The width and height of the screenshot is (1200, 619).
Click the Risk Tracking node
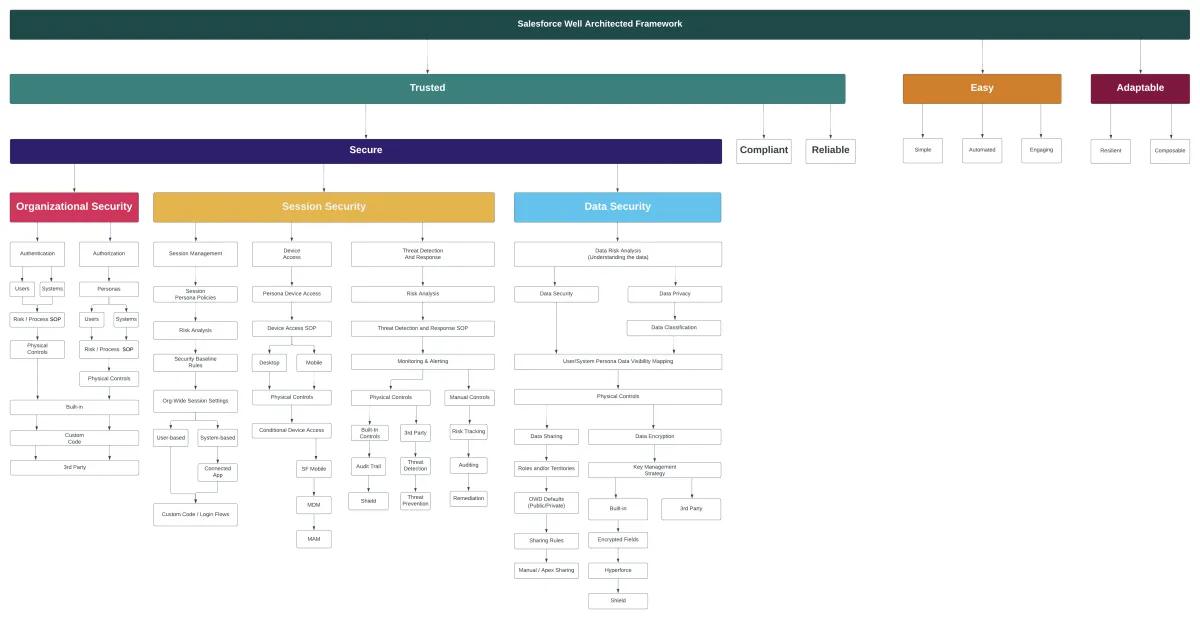468,432
